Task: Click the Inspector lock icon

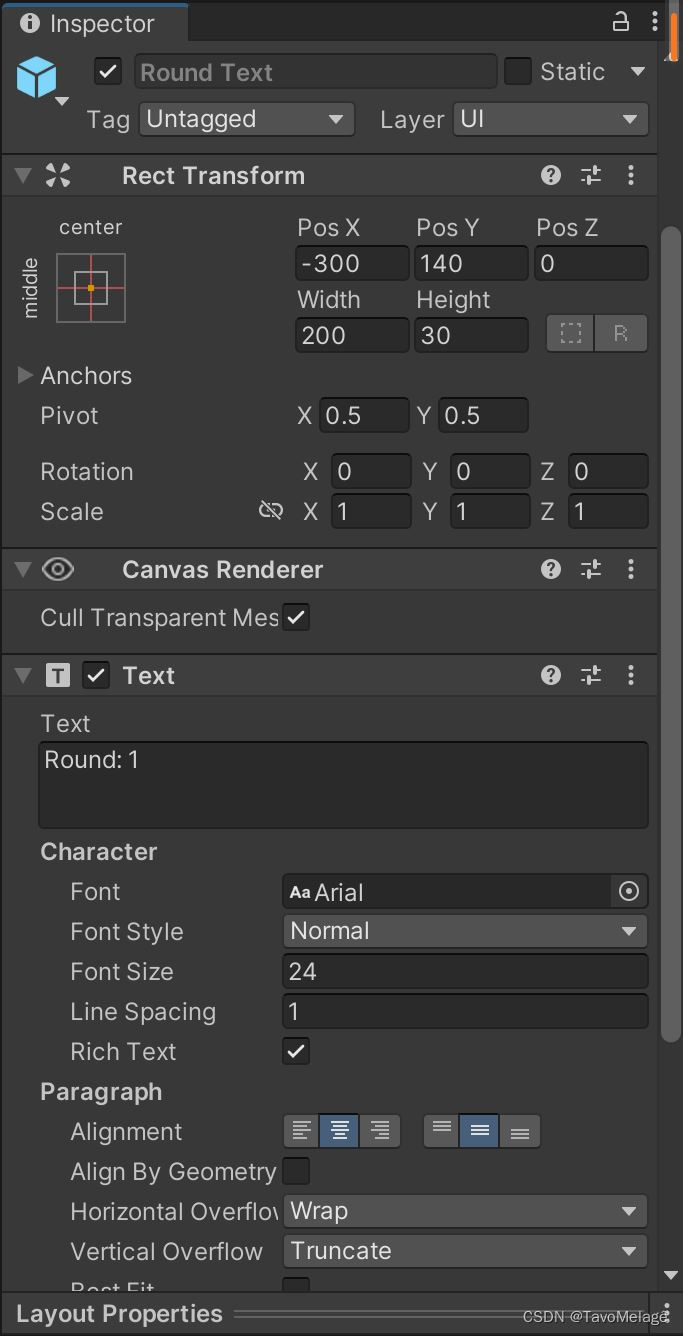Action: 621,22
